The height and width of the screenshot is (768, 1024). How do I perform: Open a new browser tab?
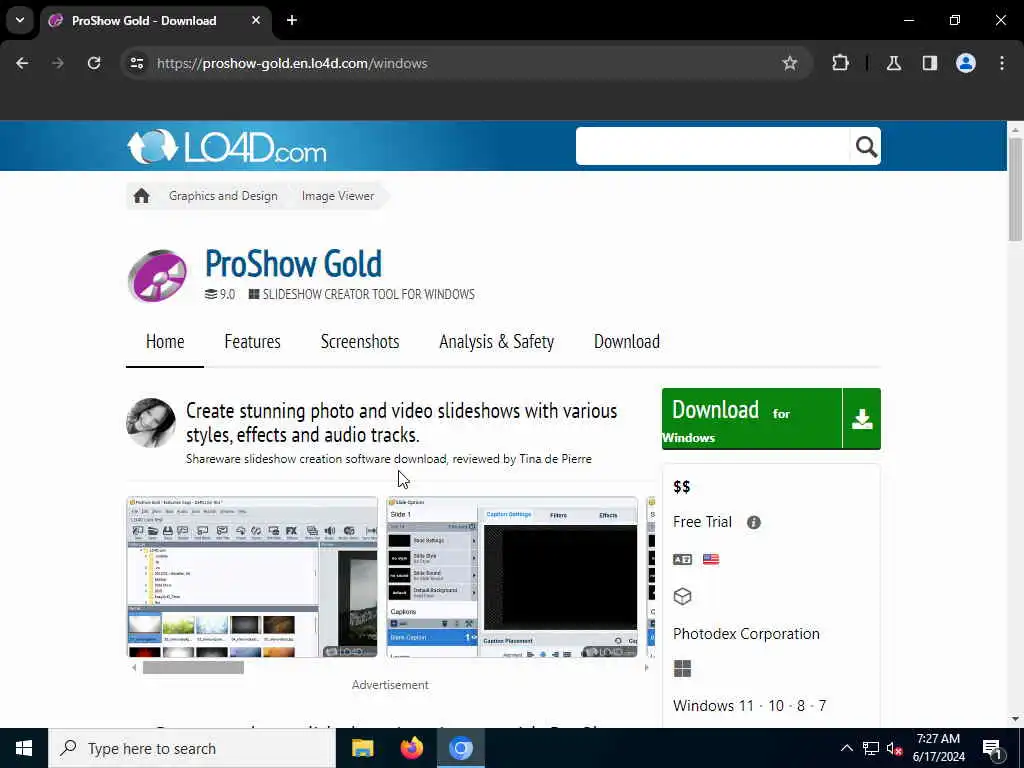[292, 20]
